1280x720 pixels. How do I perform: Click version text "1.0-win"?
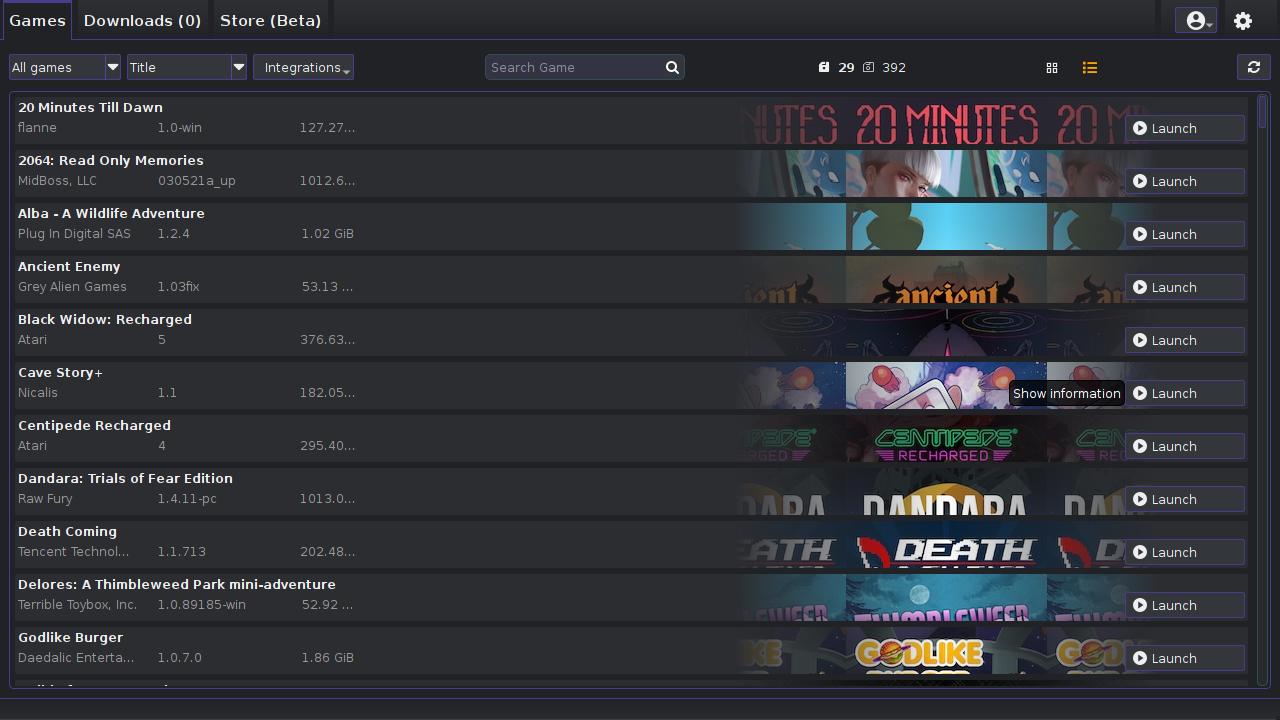[x=180, y=127]
